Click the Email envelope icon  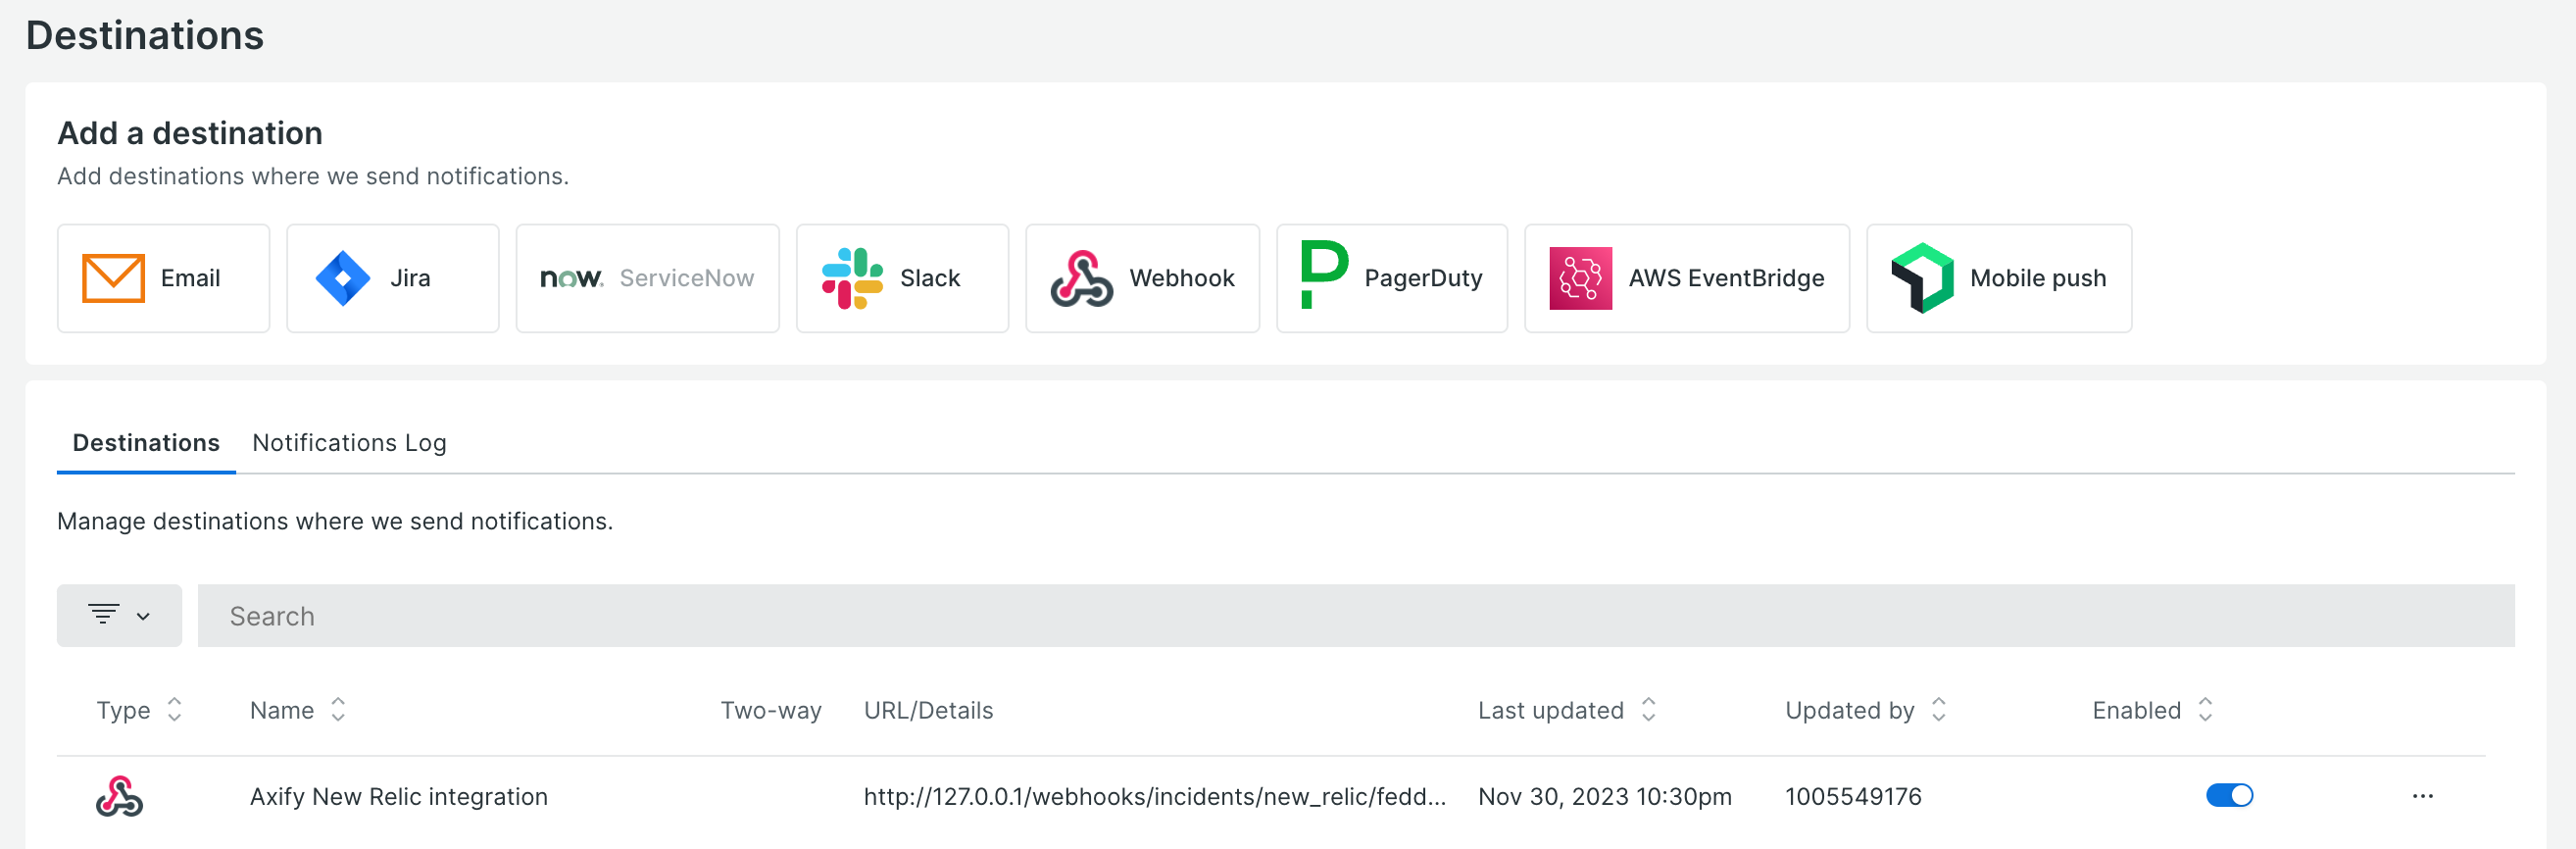[x=113, y=278]
